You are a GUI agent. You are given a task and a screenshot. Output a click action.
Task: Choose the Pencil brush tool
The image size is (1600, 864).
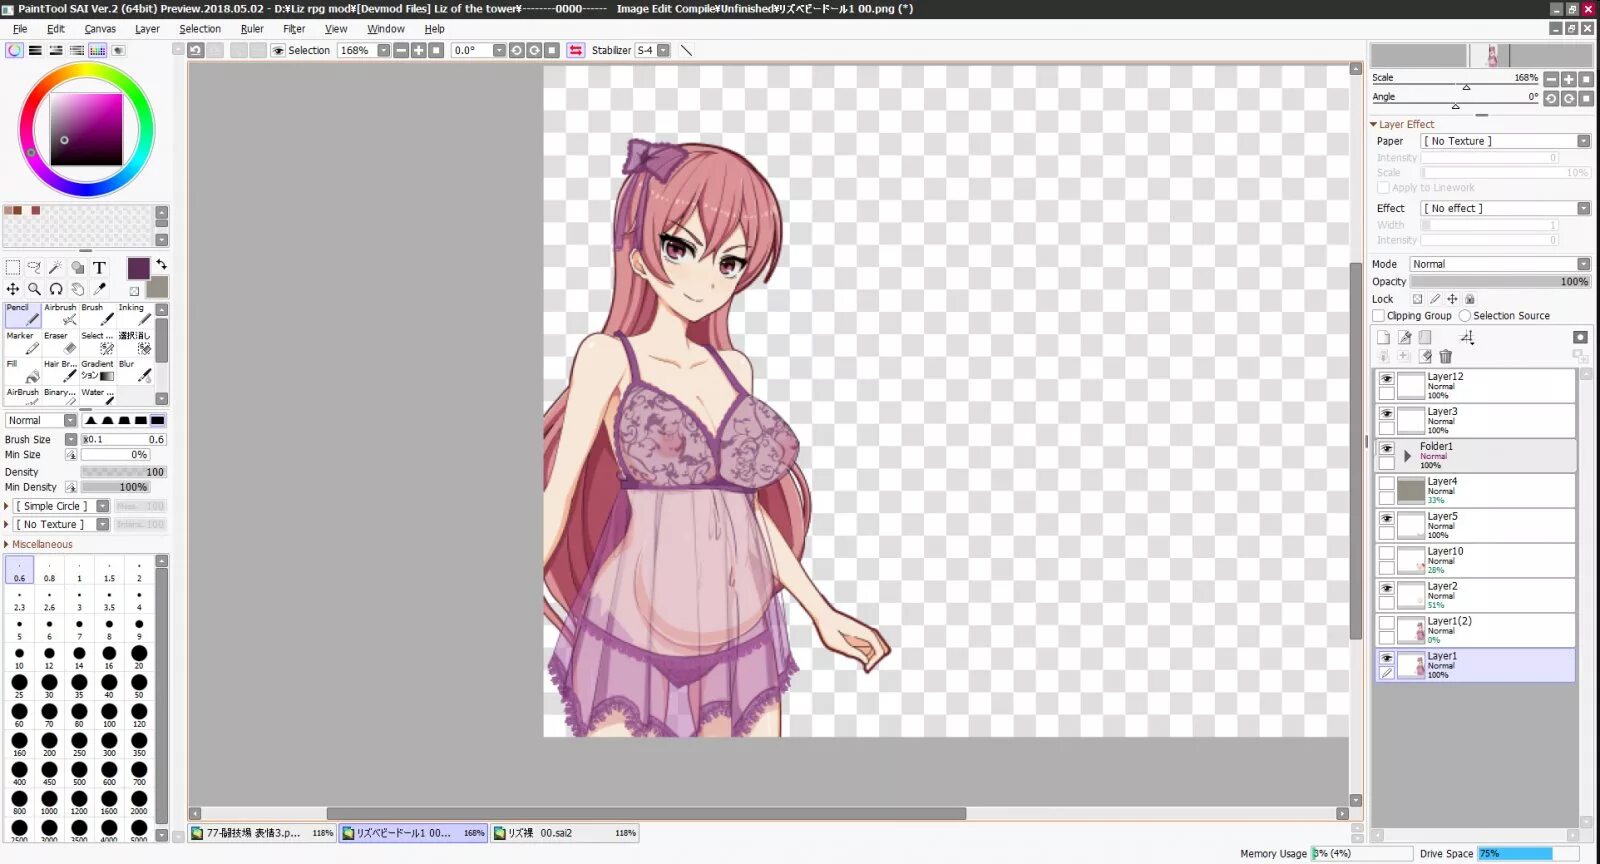tap(23, 315)
